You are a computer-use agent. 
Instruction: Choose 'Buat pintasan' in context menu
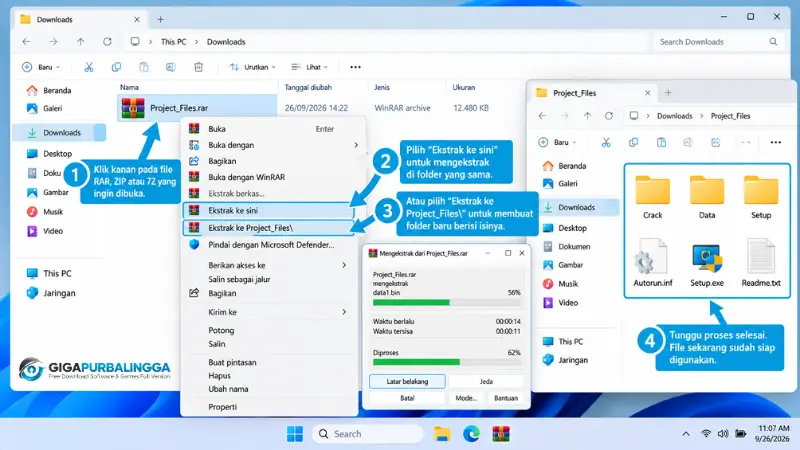point(269,362)
